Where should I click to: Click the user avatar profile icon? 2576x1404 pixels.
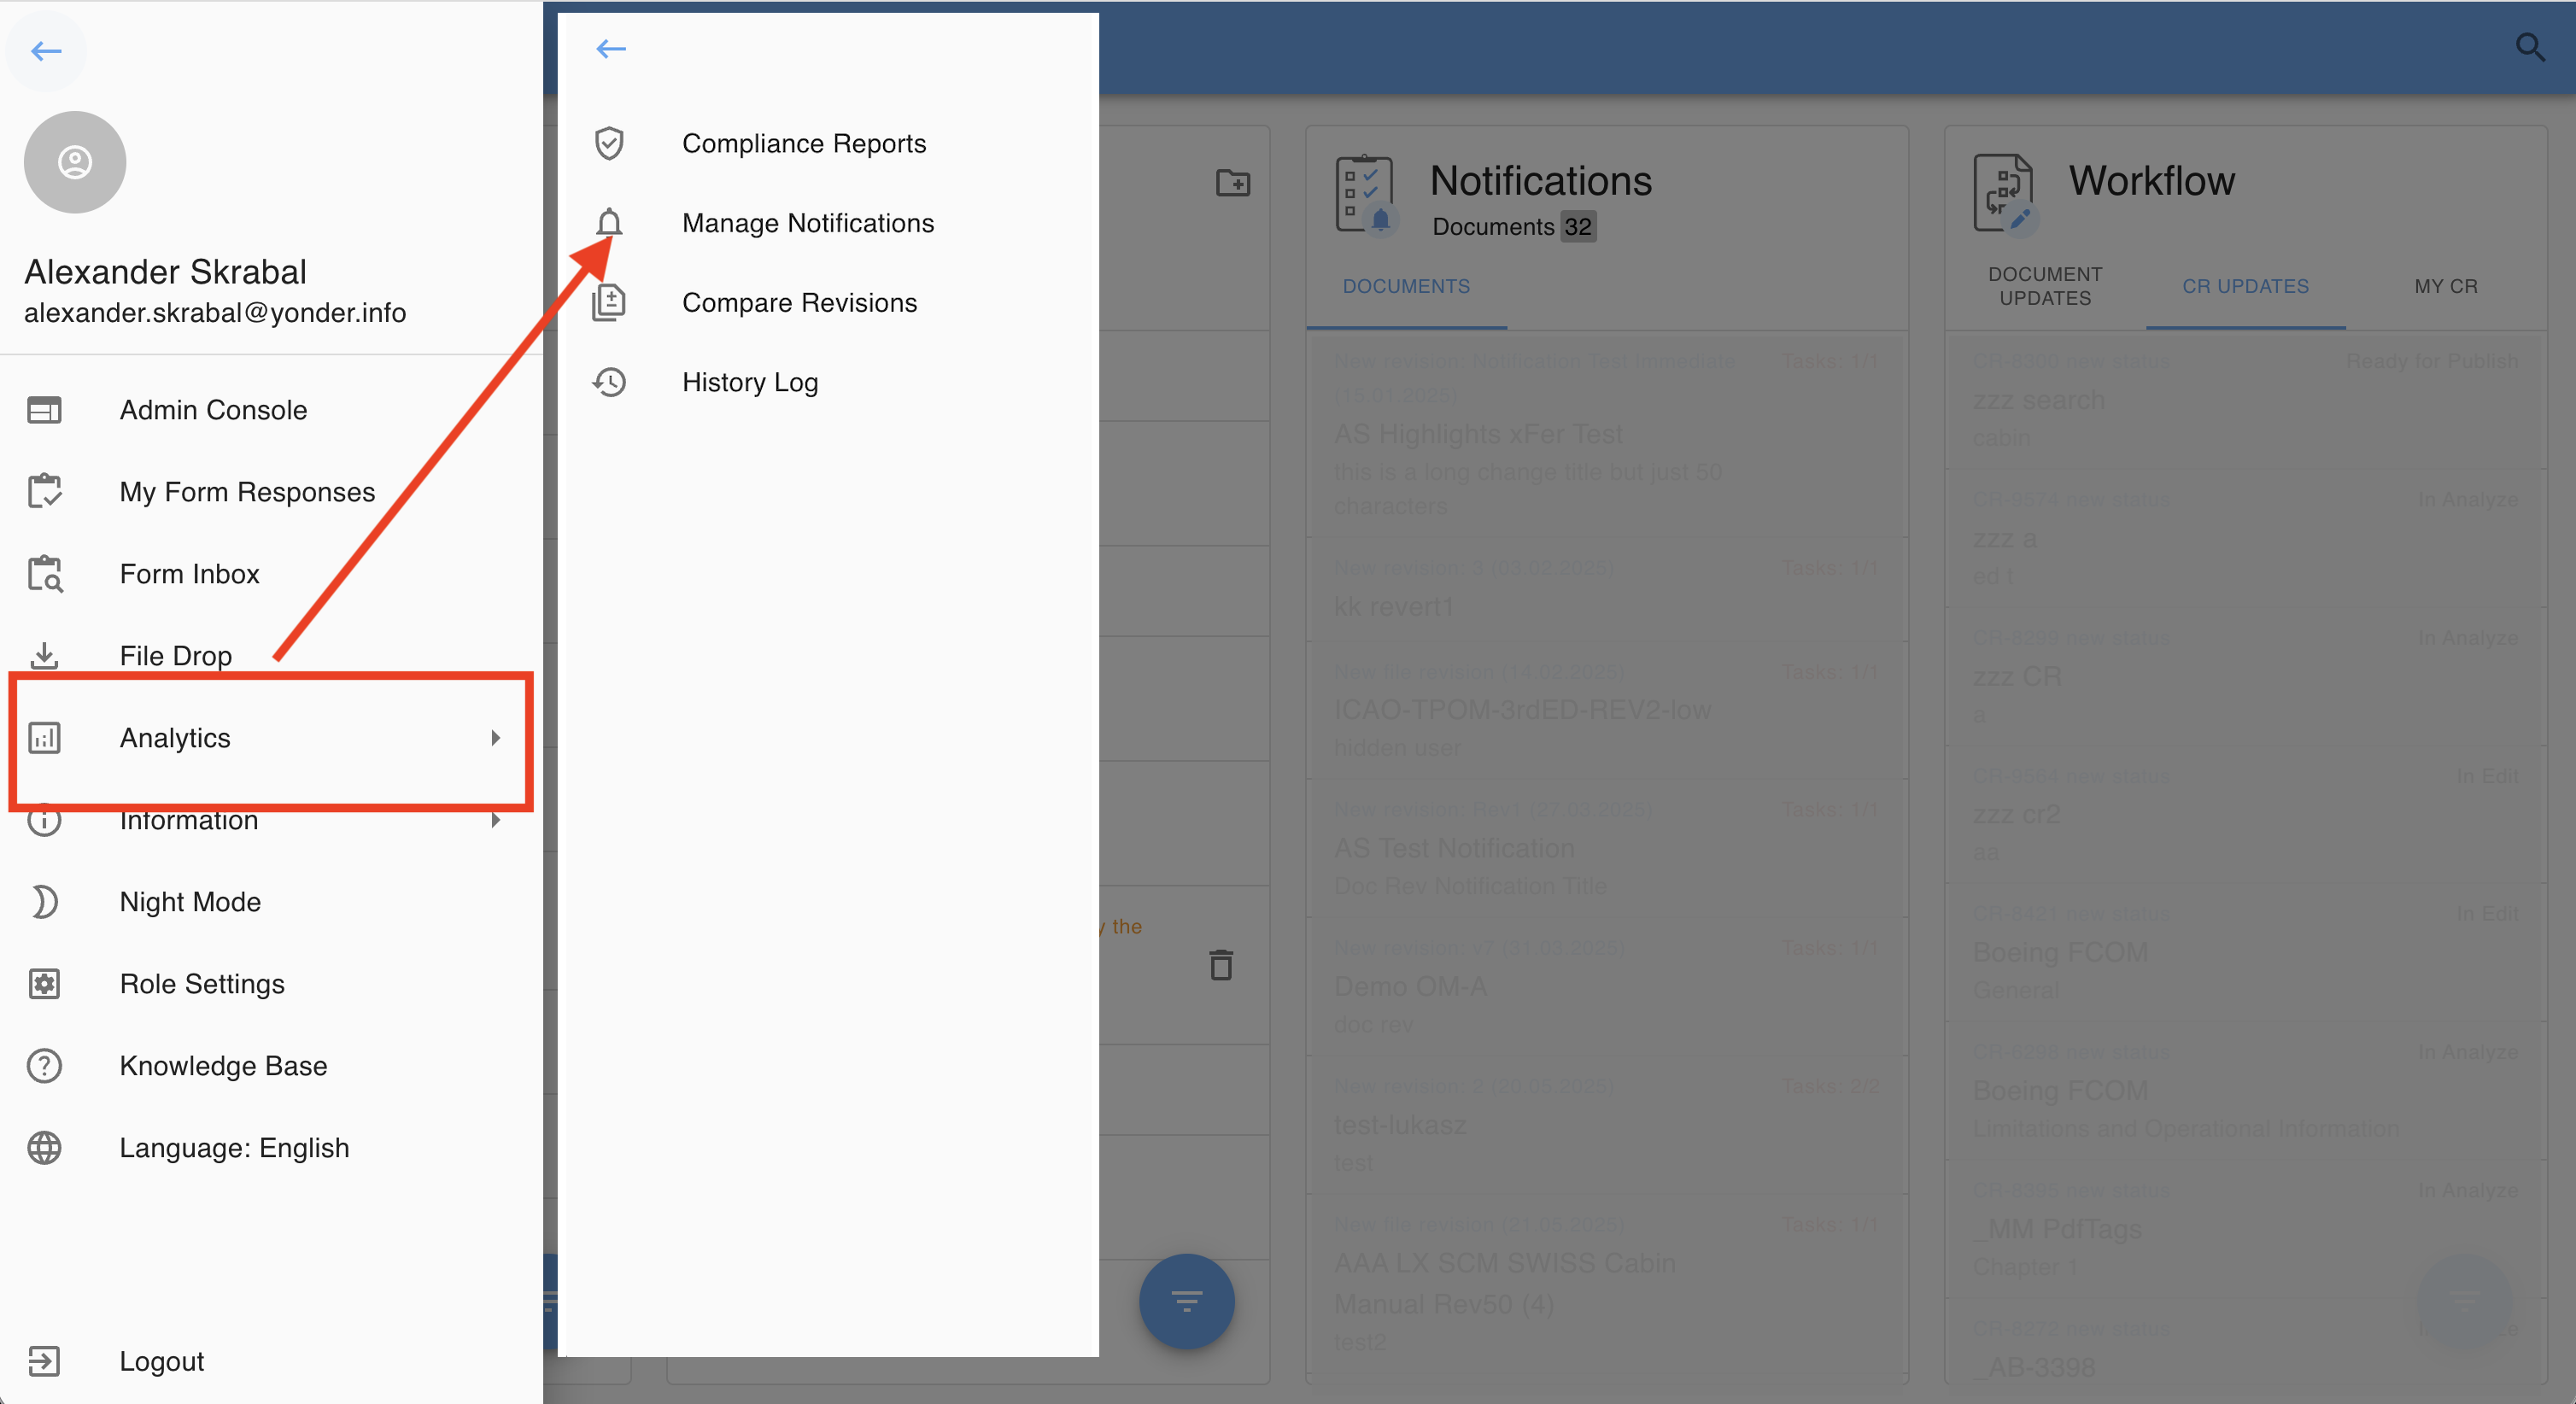[x=75, y=162]
